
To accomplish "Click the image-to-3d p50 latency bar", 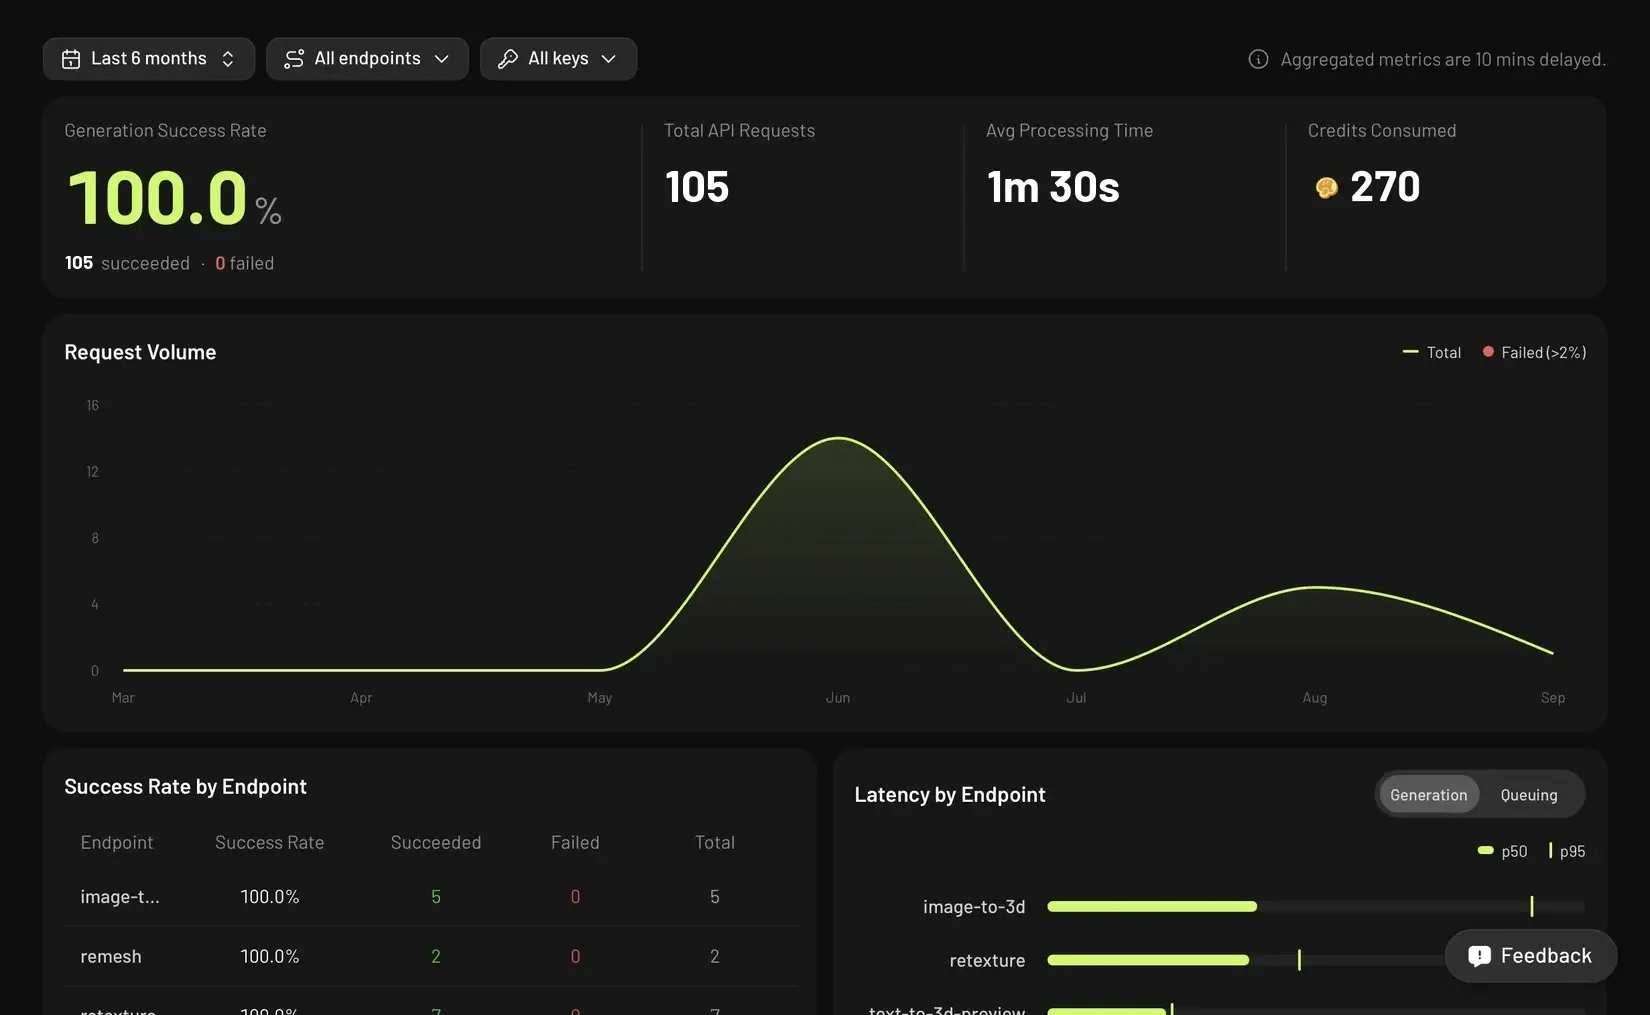I will 1152,906.
